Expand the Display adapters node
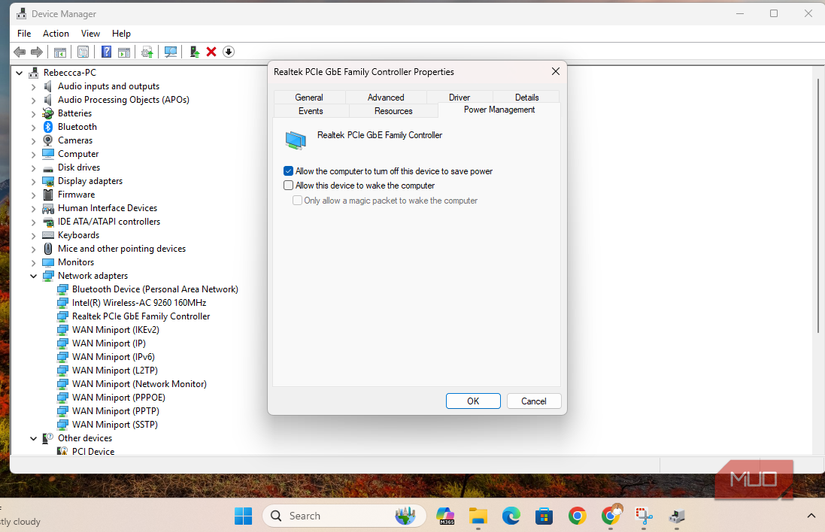 [x=34, y=182]
